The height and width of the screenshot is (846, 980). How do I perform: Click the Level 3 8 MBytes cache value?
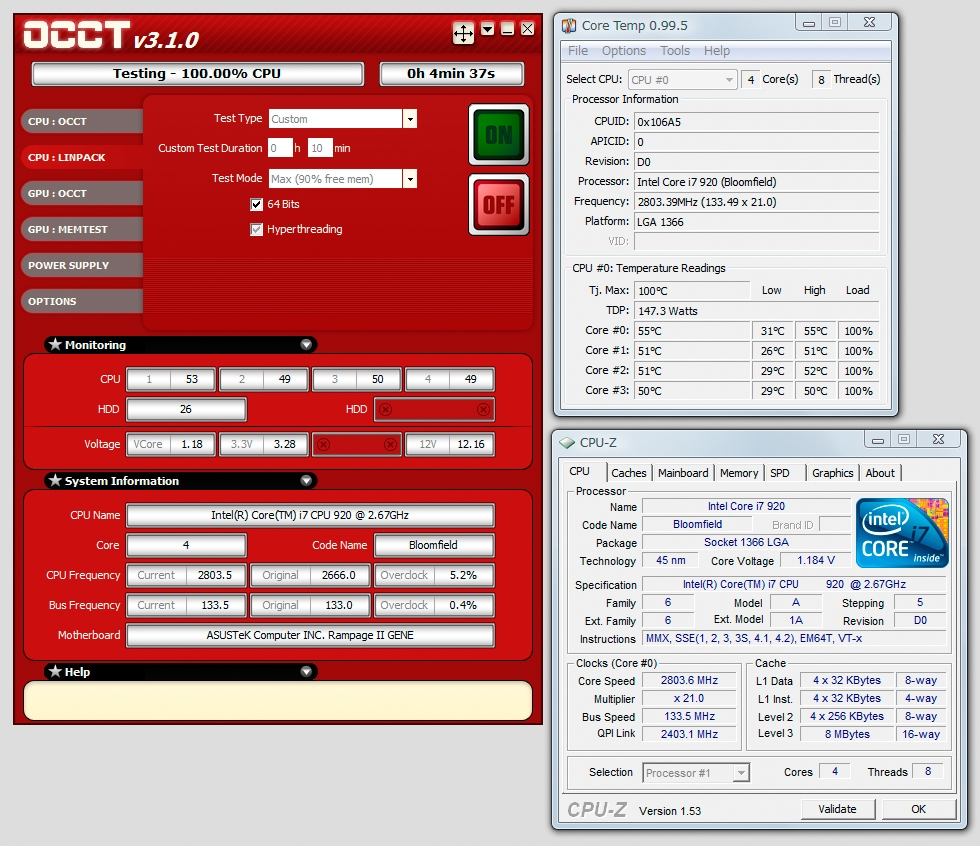847,734
